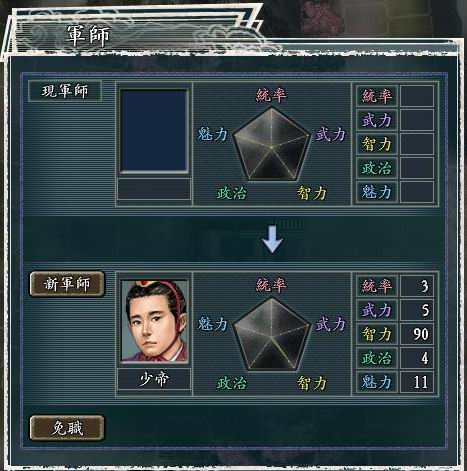Click the empty current strategist portrait
The height and width of the screenshot is (471, 467).
tap(154, 131)
